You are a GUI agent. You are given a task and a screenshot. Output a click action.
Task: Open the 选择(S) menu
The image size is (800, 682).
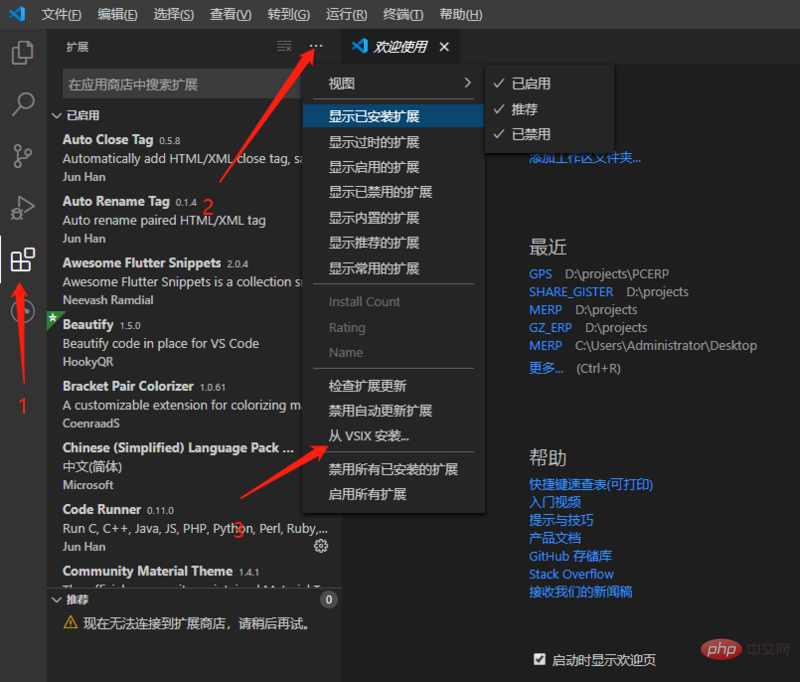pyautogui.click(x=173, y=14)
